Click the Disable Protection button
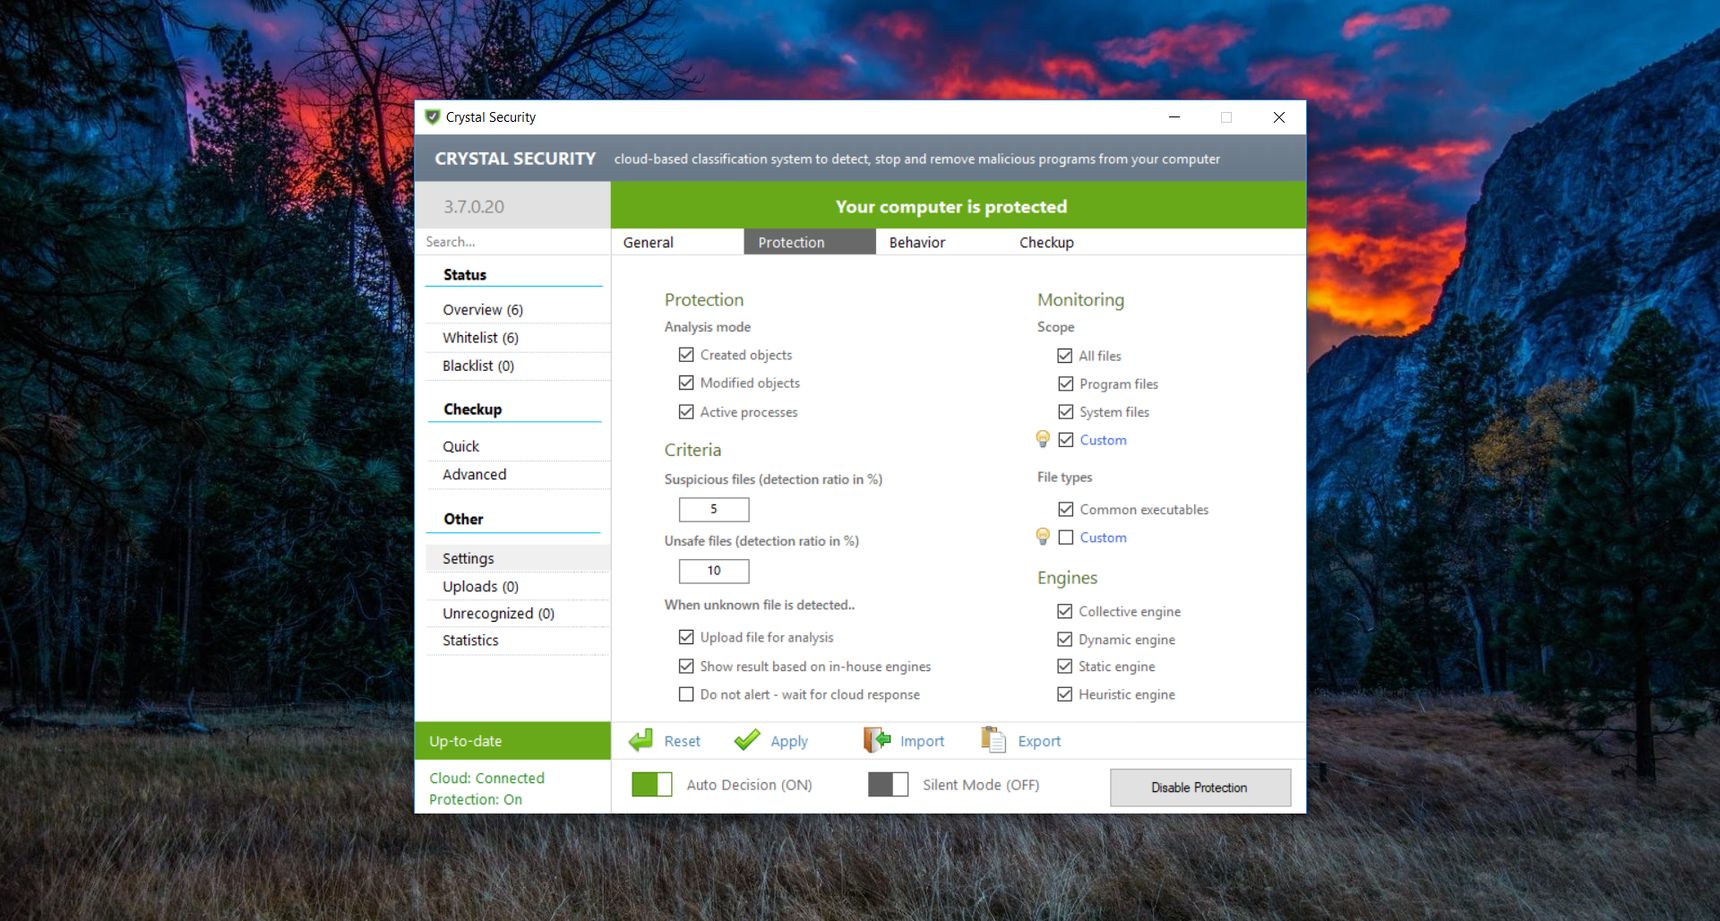1720x921 pixels. (x=1200, y=787)
